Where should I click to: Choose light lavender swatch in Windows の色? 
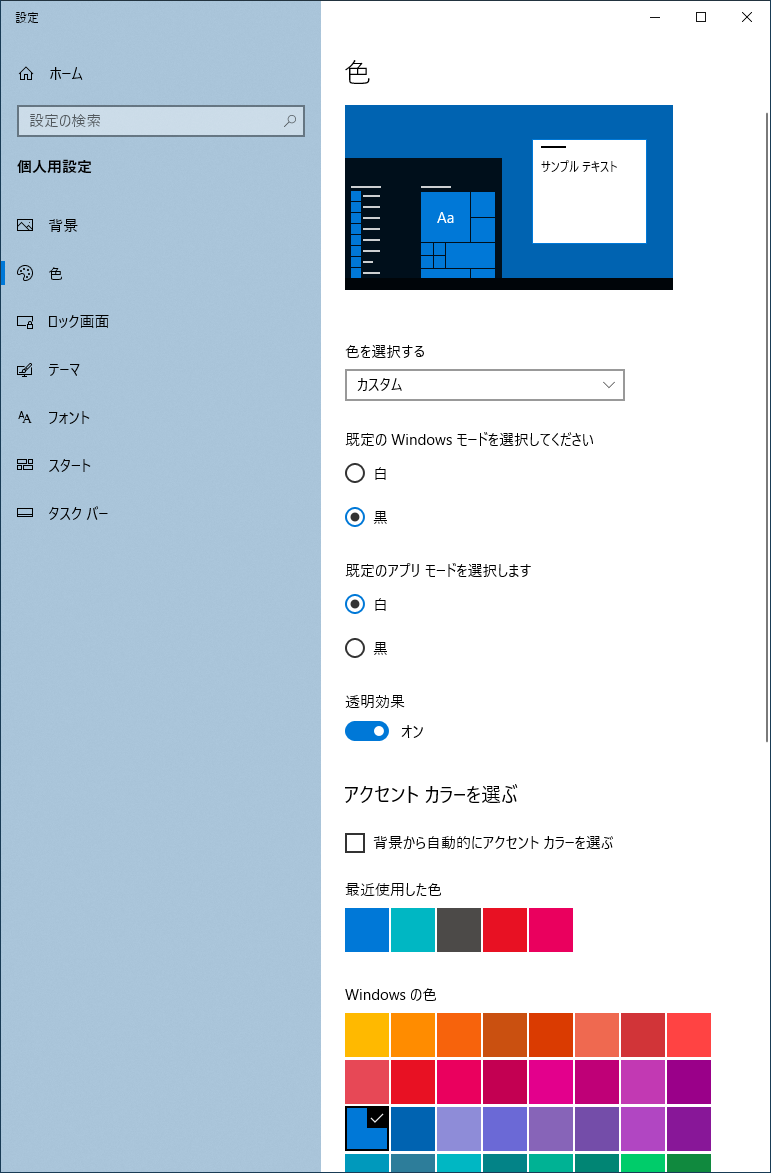tap(459, 1128)
